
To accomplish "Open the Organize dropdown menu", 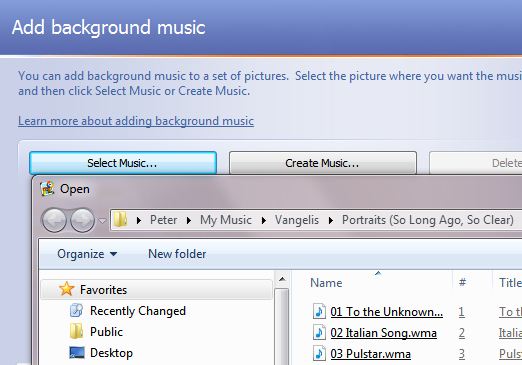I will (x=87, y=254).
